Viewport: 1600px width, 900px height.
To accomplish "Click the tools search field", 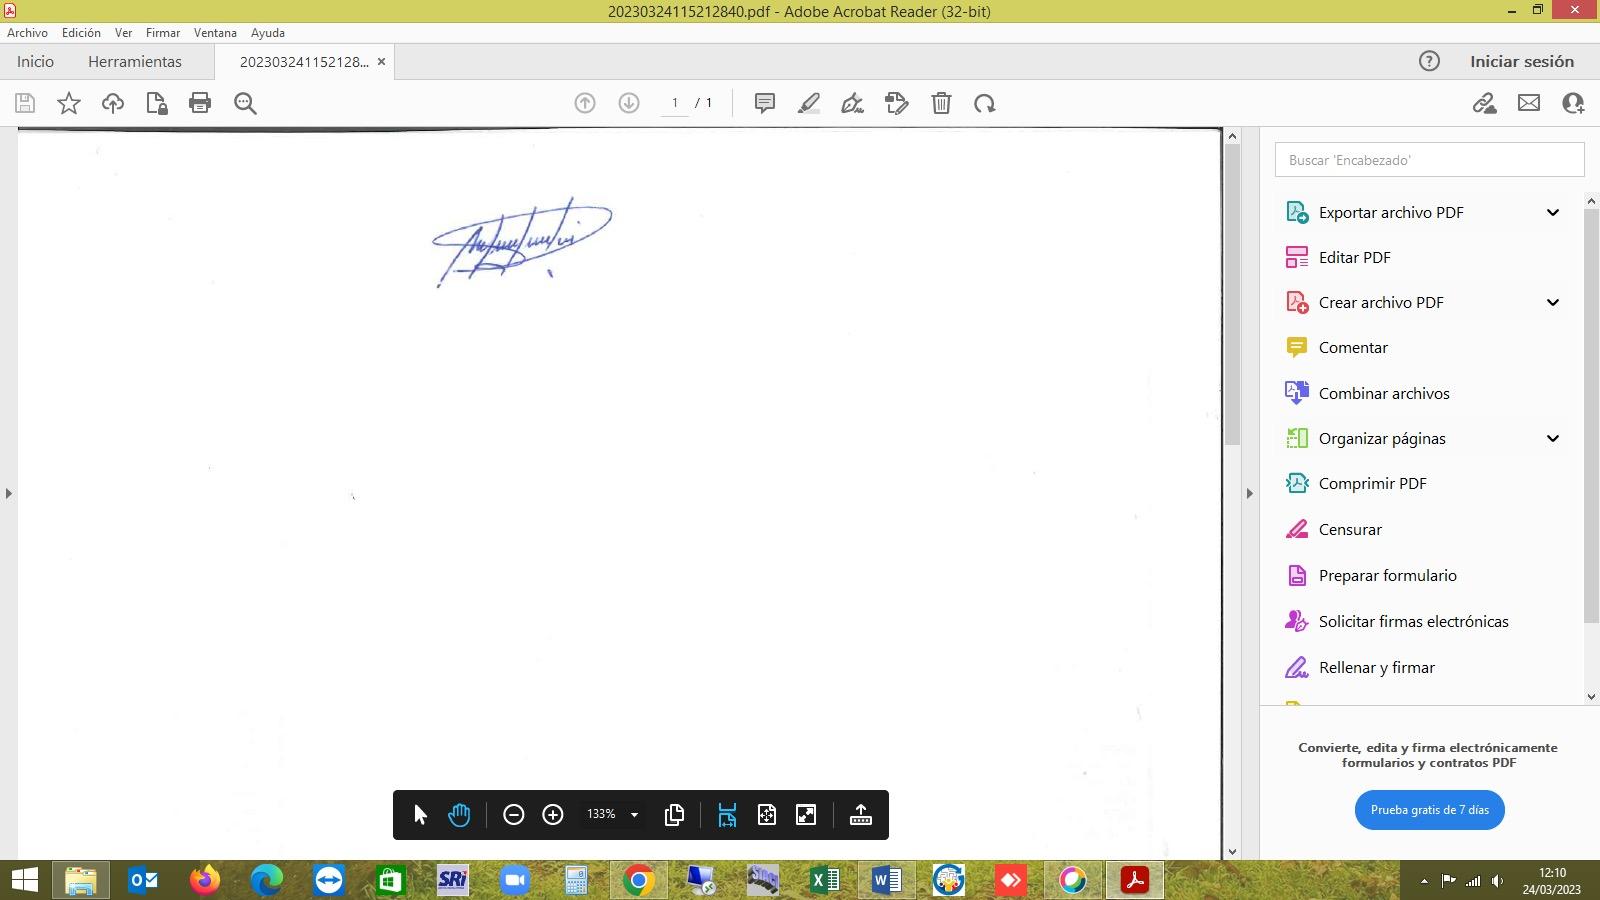I will coord(1430,160).
